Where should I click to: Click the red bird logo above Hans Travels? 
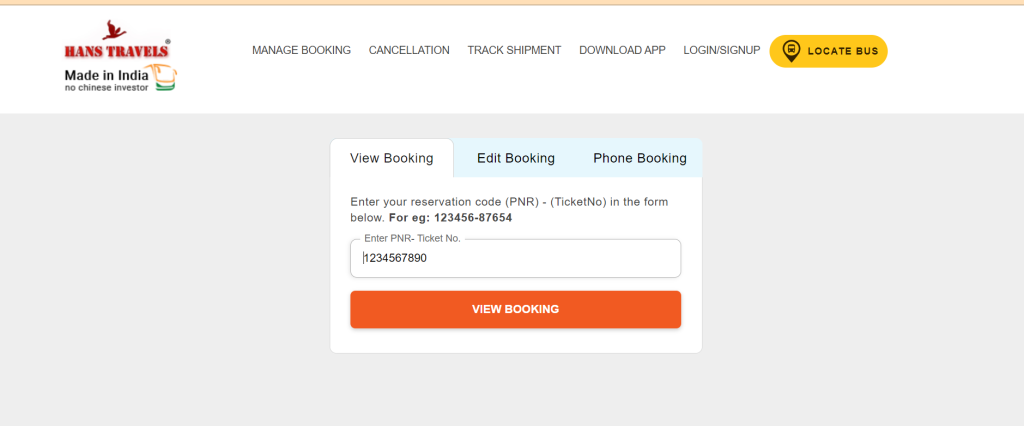coord(114,30)
